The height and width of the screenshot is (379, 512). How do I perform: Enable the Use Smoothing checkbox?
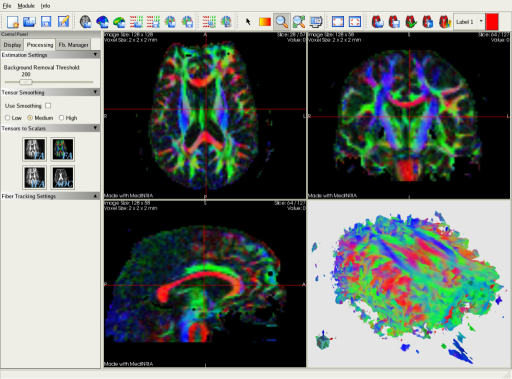[x=48, y=106]
